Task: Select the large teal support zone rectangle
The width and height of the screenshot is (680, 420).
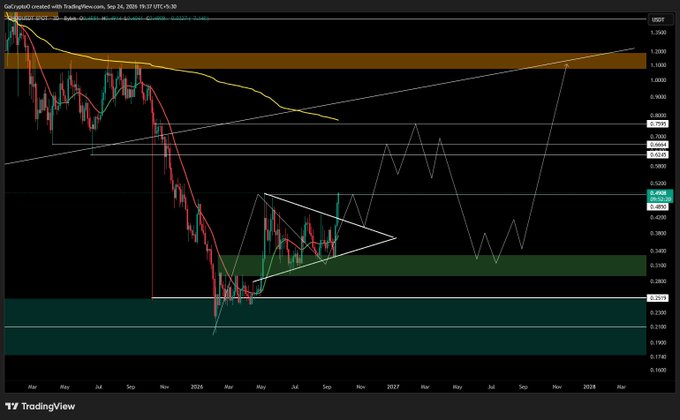Action: pos(325,327)
